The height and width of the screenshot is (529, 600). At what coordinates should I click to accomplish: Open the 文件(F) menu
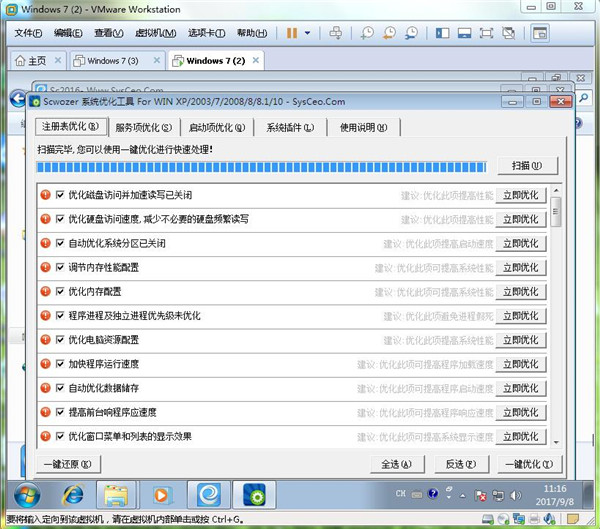(x=28, y=33)
